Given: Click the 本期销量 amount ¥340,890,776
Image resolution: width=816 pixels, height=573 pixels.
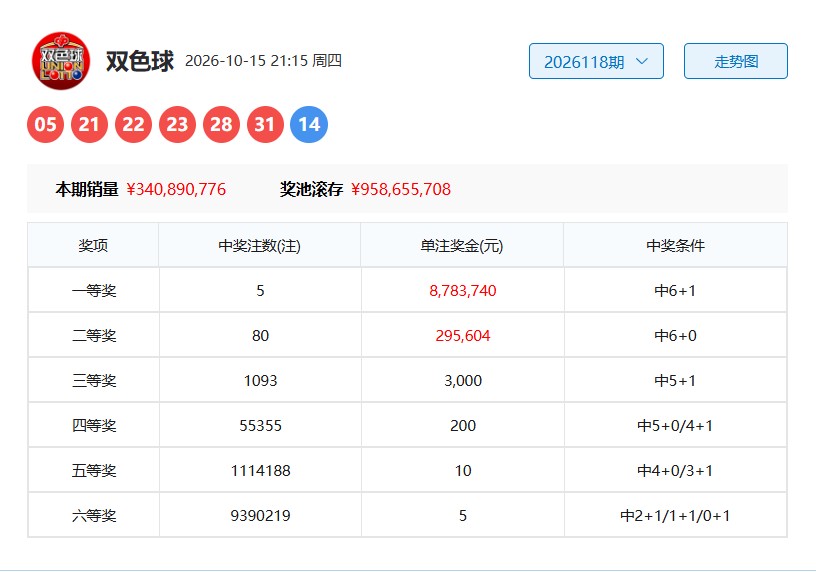Looking at the screenshot, I should tap(176, 189).
